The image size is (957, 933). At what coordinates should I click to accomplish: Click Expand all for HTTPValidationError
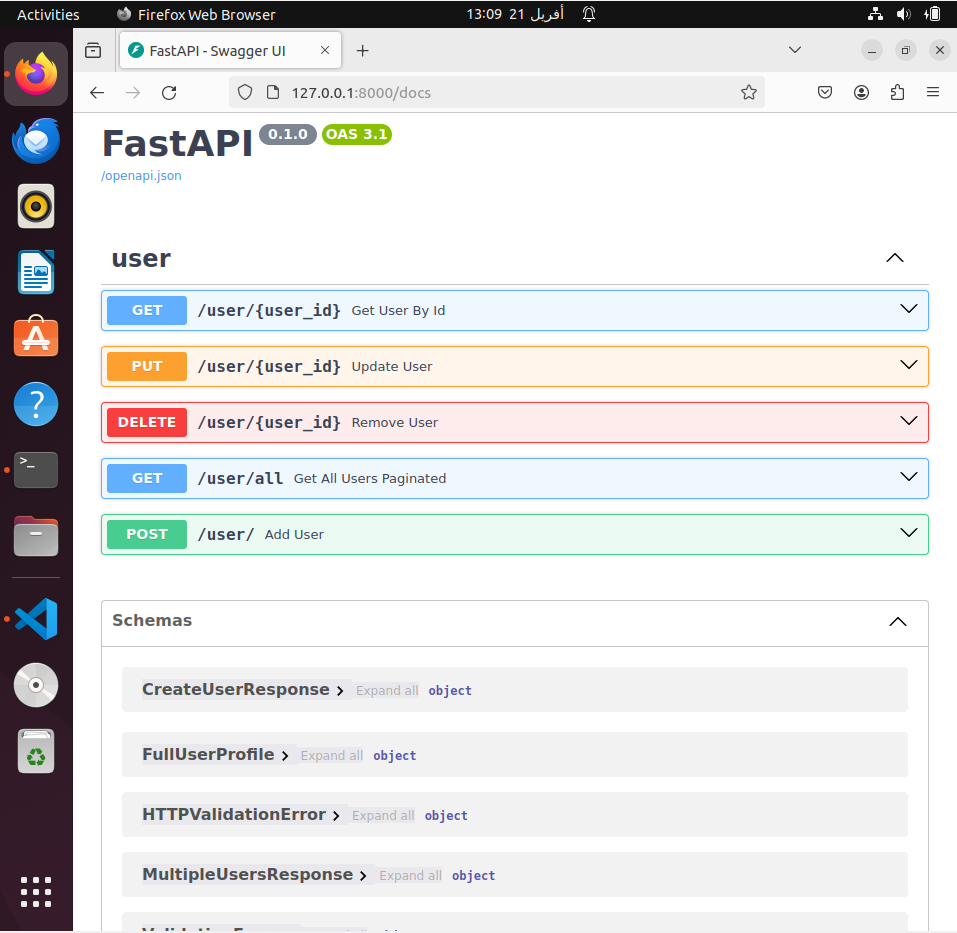coord(383,816)
